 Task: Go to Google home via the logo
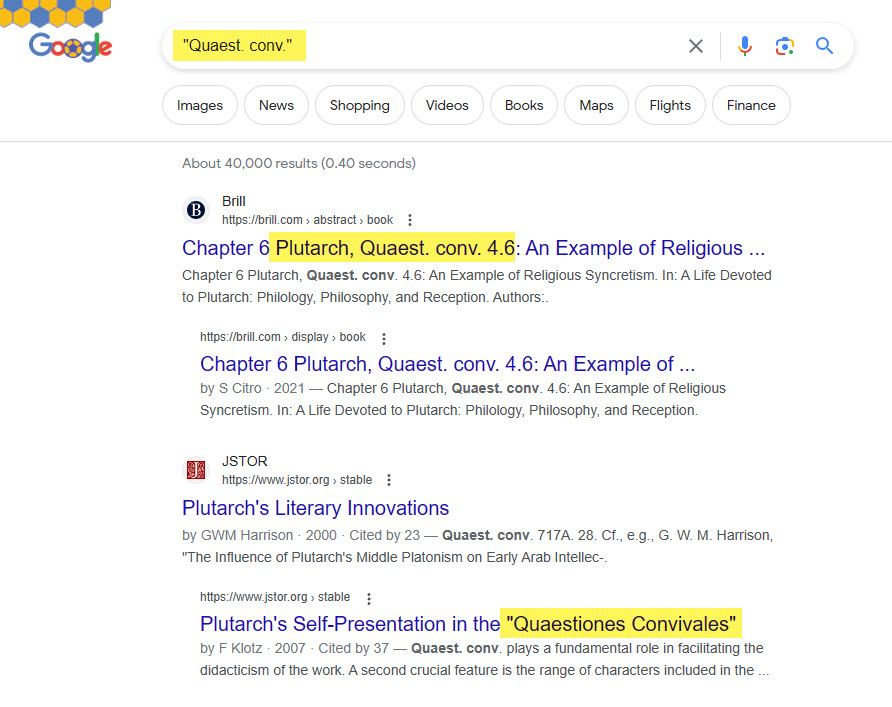point(71,47)
